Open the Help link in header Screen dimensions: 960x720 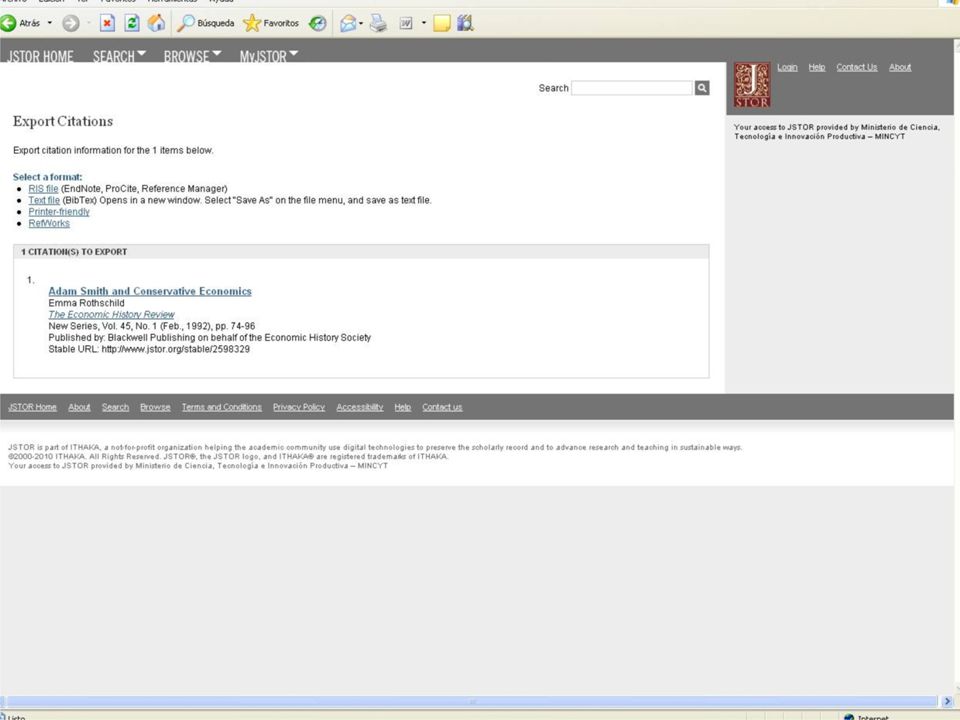click(x=817, y=67)
